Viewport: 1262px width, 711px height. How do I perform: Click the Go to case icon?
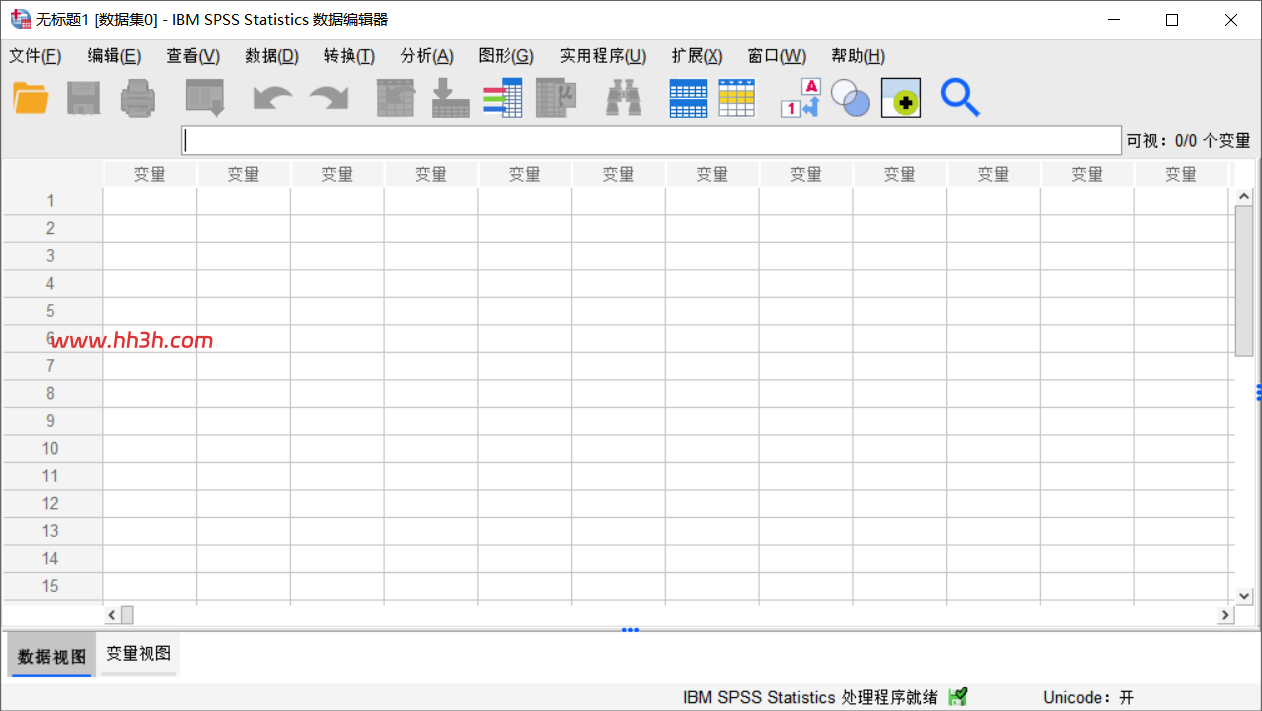(395, 98)
